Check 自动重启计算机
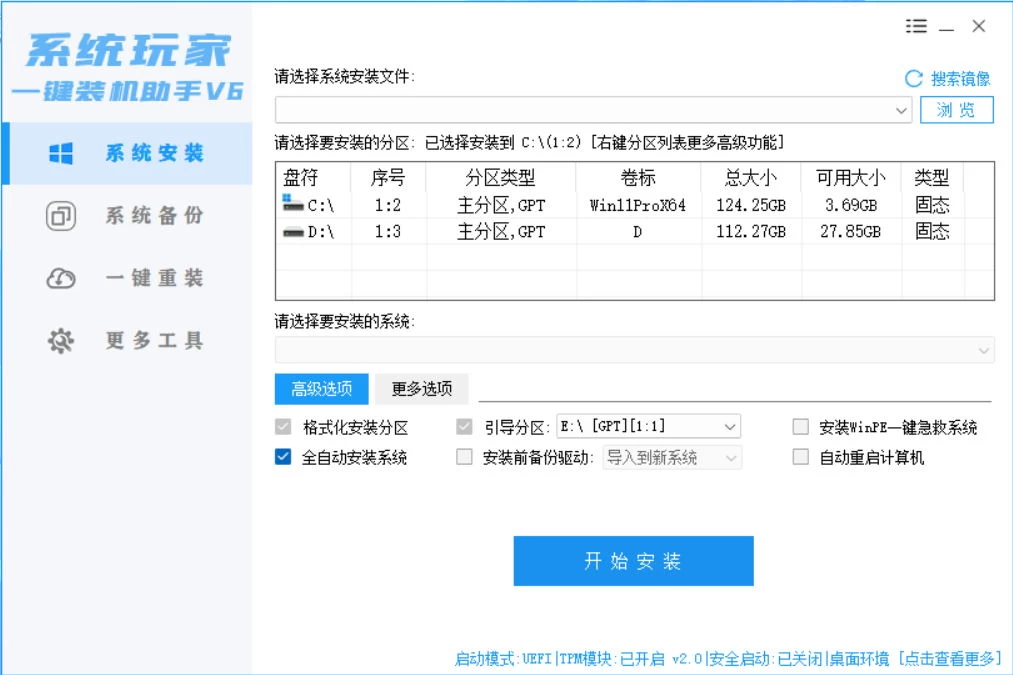1013x675 pixels. (x=801, y=457)
